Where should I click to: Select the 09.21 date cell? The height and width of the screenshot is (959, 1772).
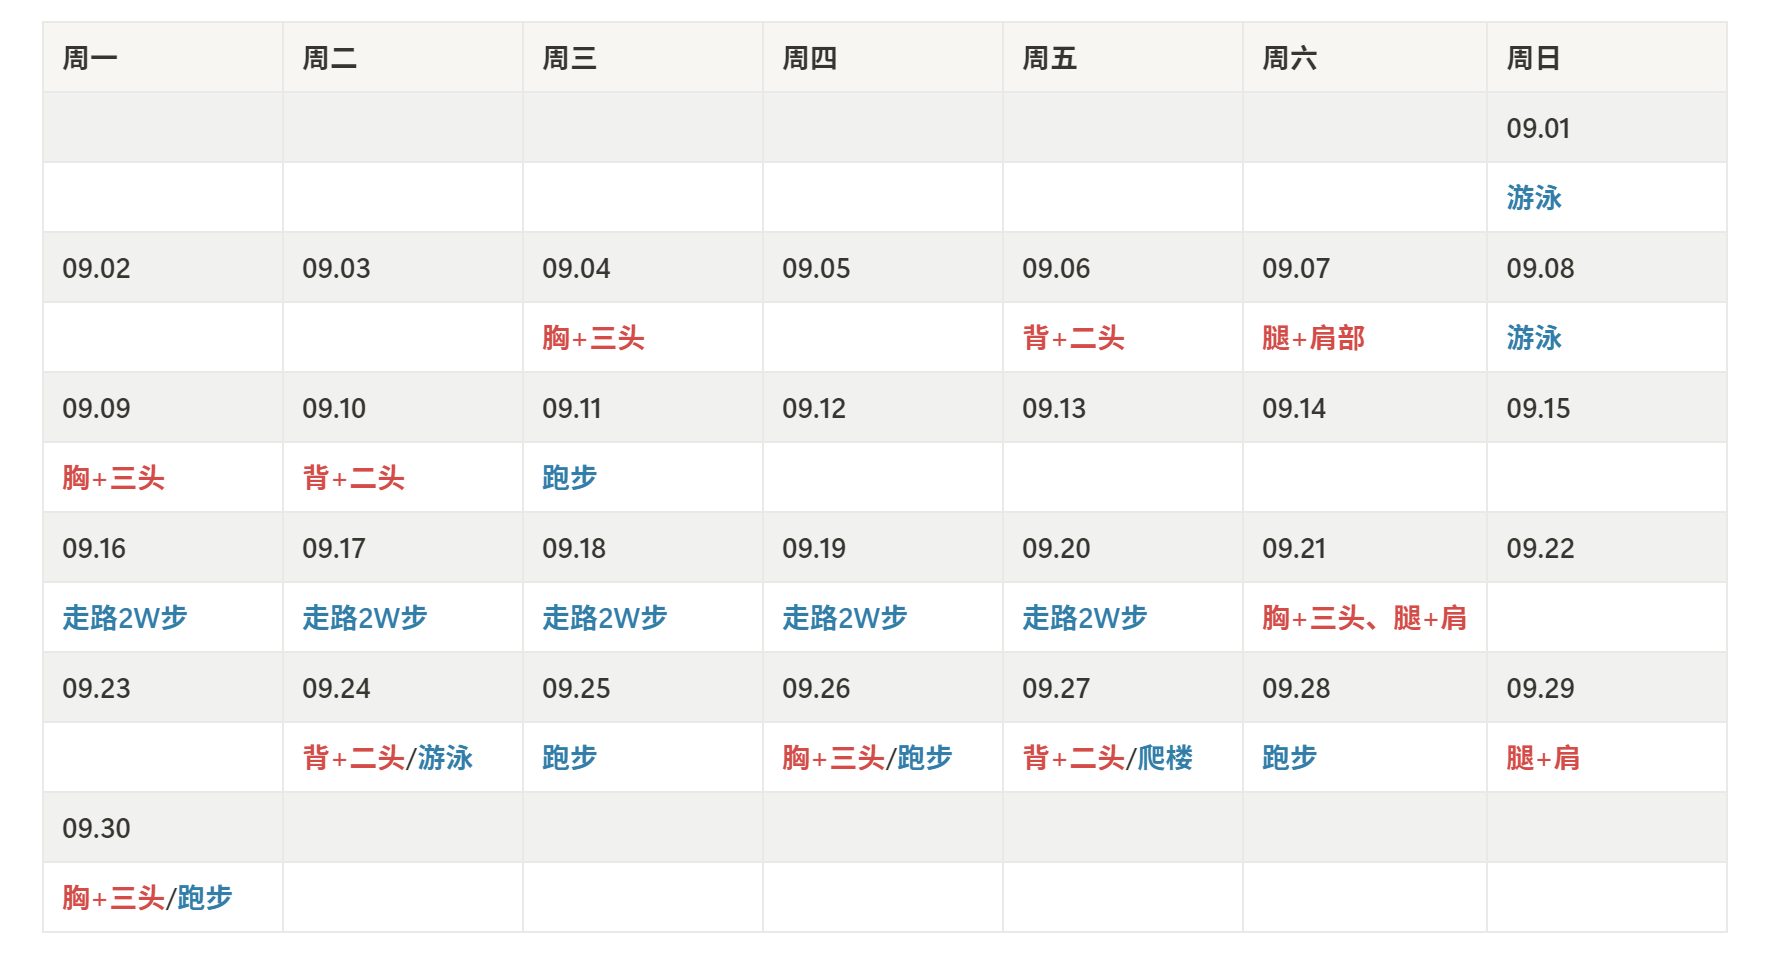click(x=1365, y=548)
